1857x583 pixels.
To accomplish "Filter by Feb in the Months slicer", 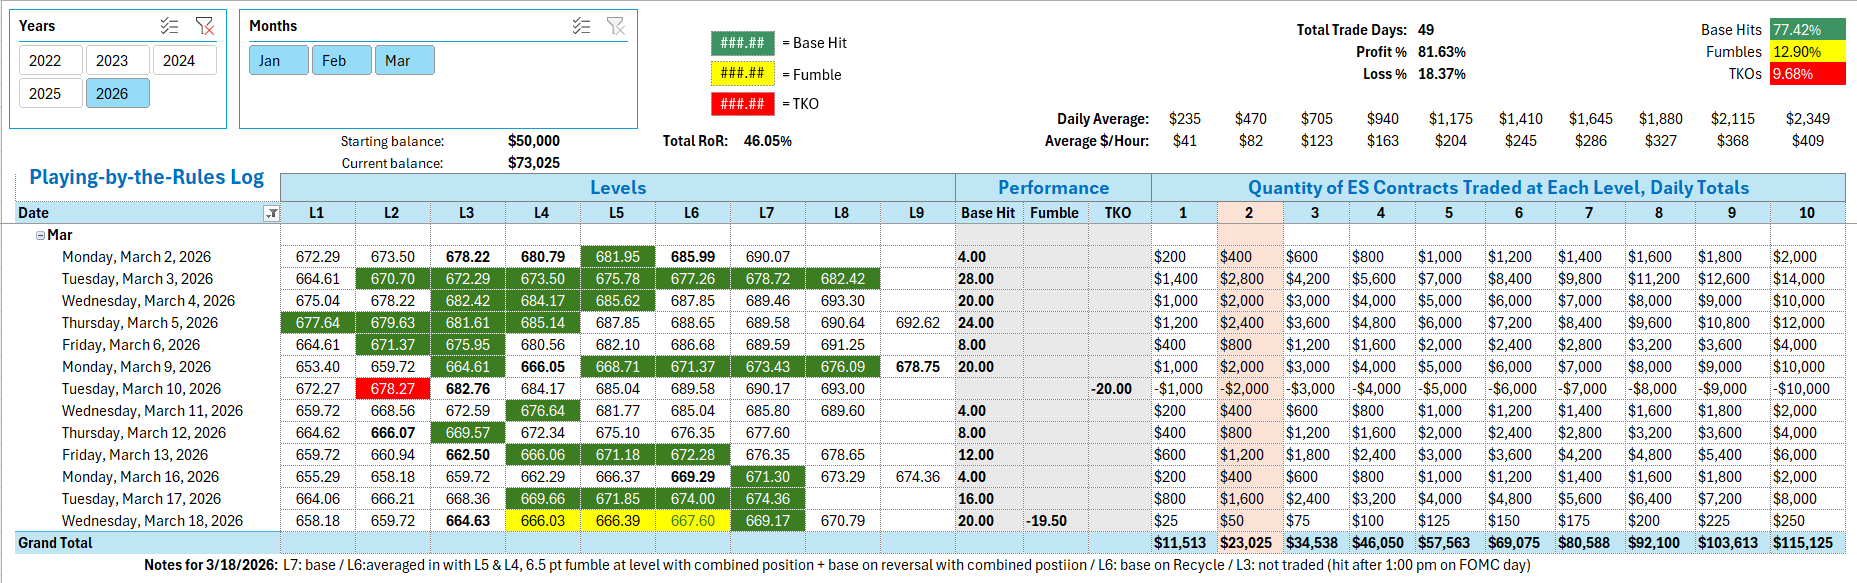I will pos(334,61).
